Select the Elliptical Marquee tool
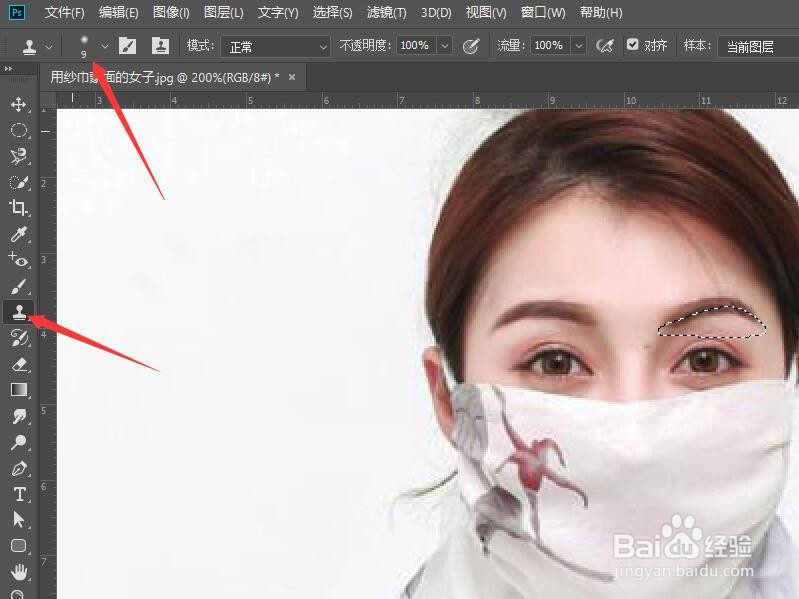 click(x=19, y=130)
